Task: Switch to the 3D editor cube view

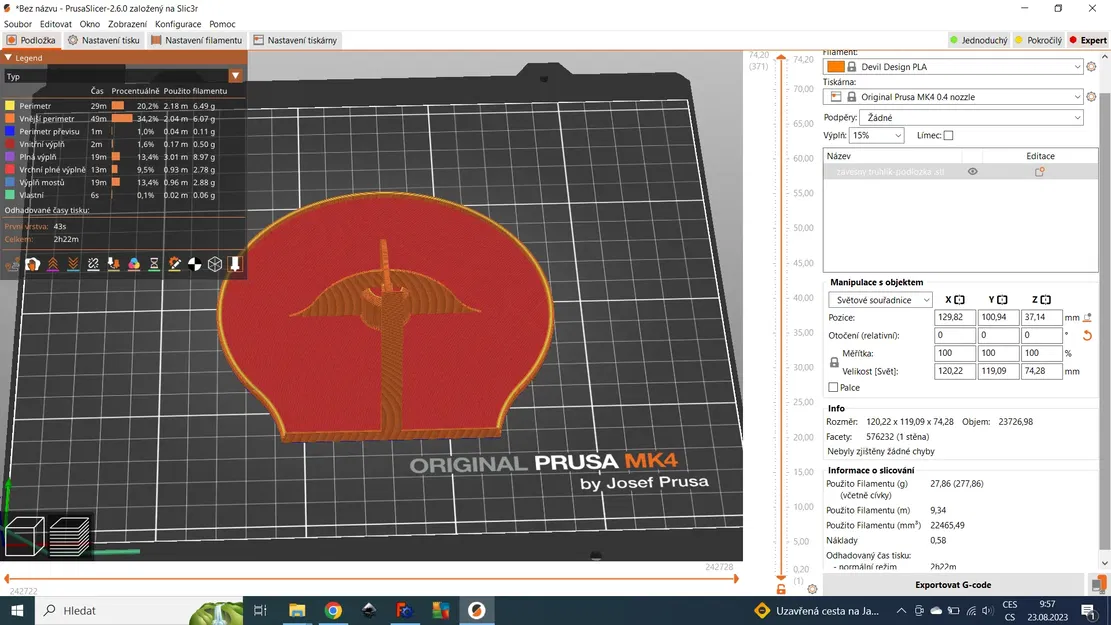Action: point(25,536)
